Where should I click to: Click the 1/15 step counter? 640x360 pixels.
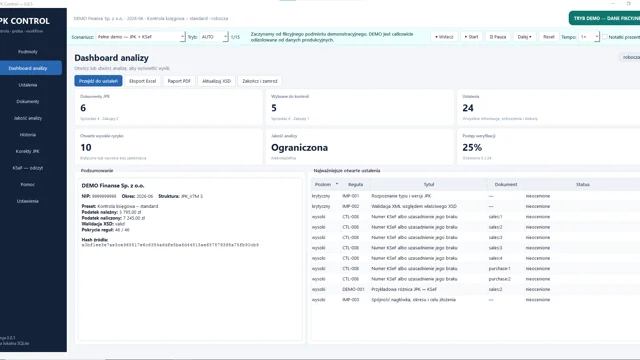[236, 37]
